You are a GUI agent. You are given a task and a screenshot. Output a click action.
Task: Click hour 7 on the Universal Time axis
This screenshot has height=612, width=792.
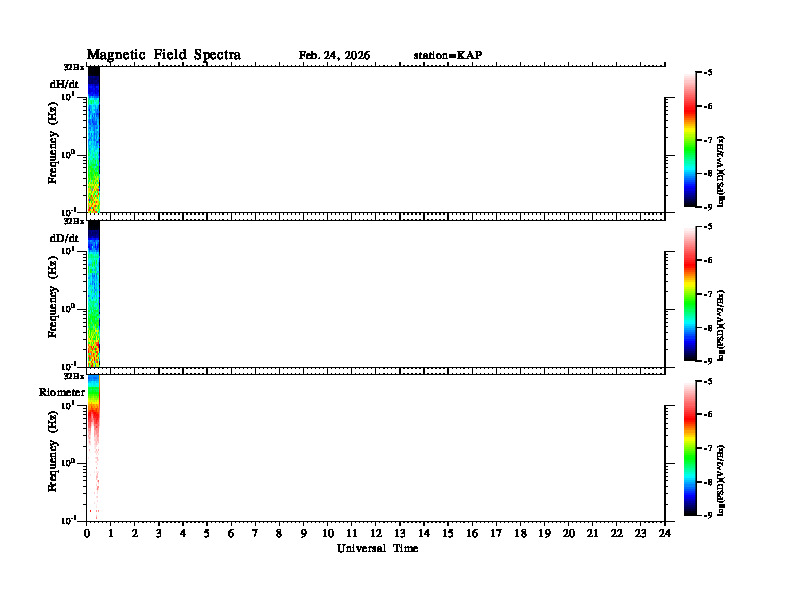point(255,534)
